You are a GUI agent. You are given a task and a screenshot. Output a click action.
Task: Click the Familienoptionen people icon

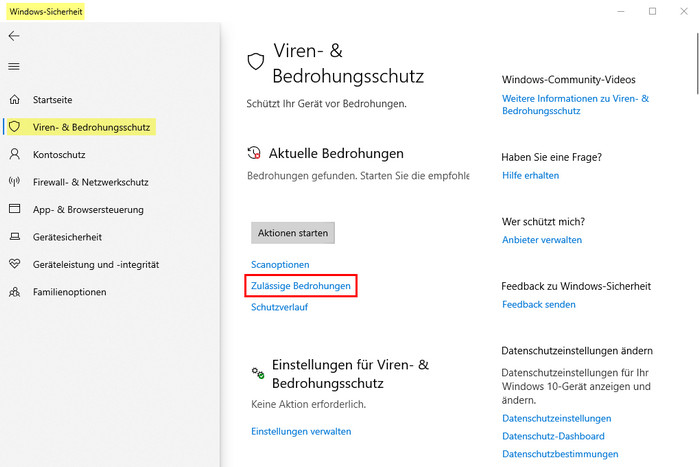coord(15,292)
